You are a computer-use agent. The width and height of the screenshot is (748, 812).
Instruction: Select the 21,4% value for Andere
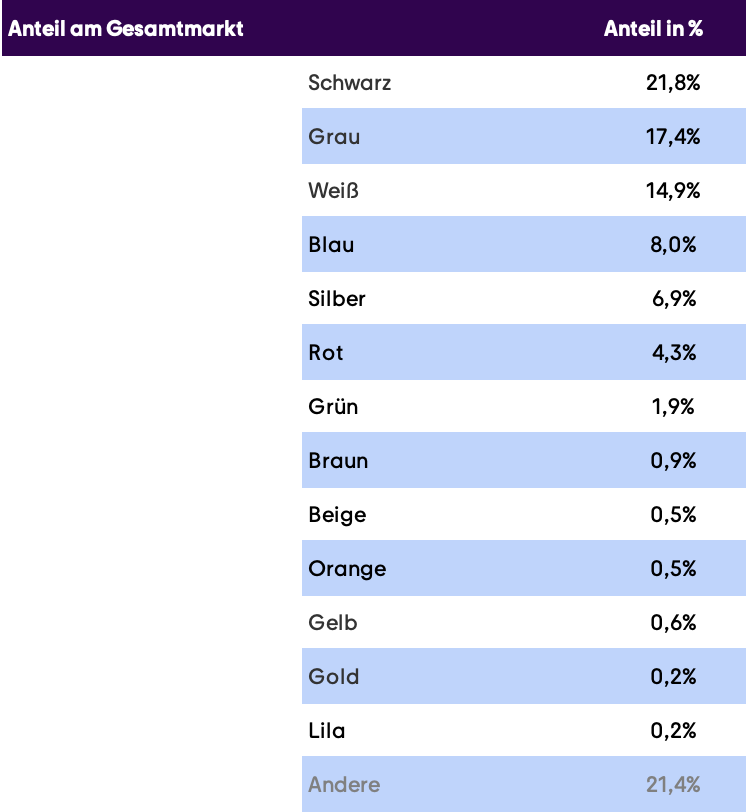pos(673,785)
